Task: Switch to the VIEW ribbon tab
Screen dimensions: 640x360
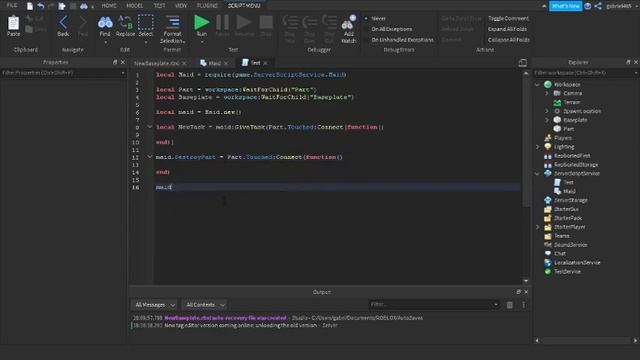Action: (181, 6)
